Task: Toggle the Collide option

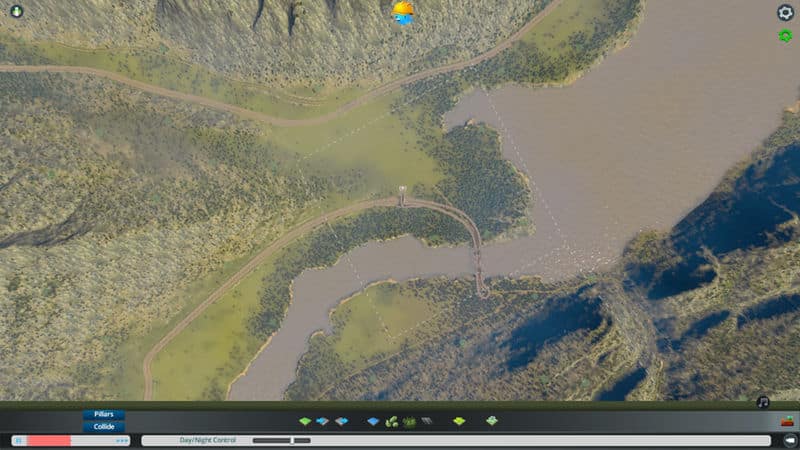Action: (x=104, y=427)
